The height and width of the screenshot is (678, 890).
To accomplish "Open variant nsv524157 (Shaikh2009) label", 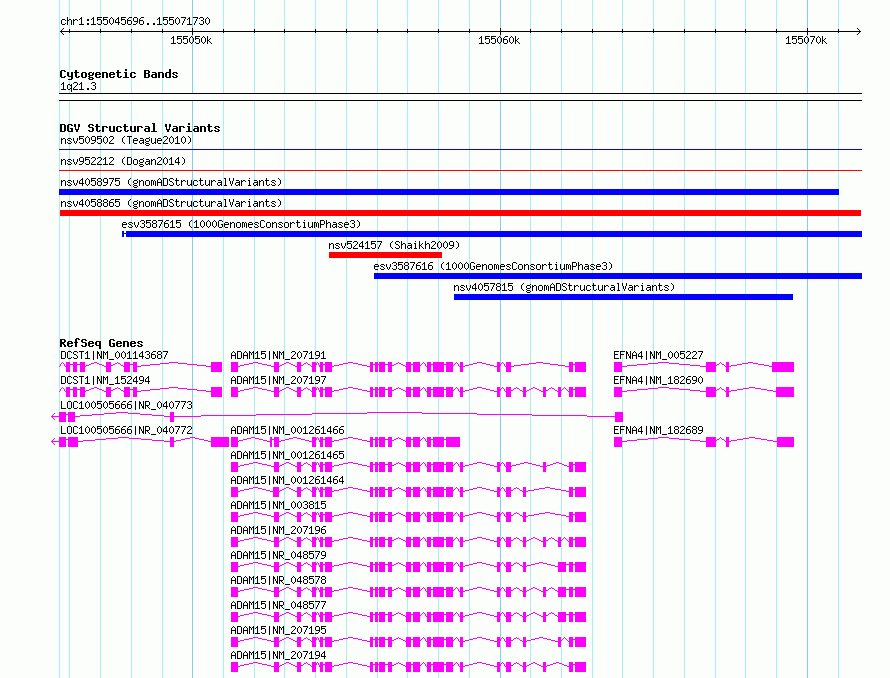I will pyautogui.click(x=394, y=245).
